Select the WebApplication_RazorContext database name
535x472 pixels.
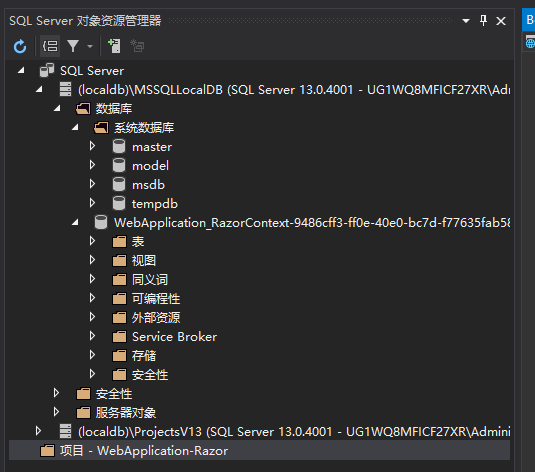coord(312,223)
